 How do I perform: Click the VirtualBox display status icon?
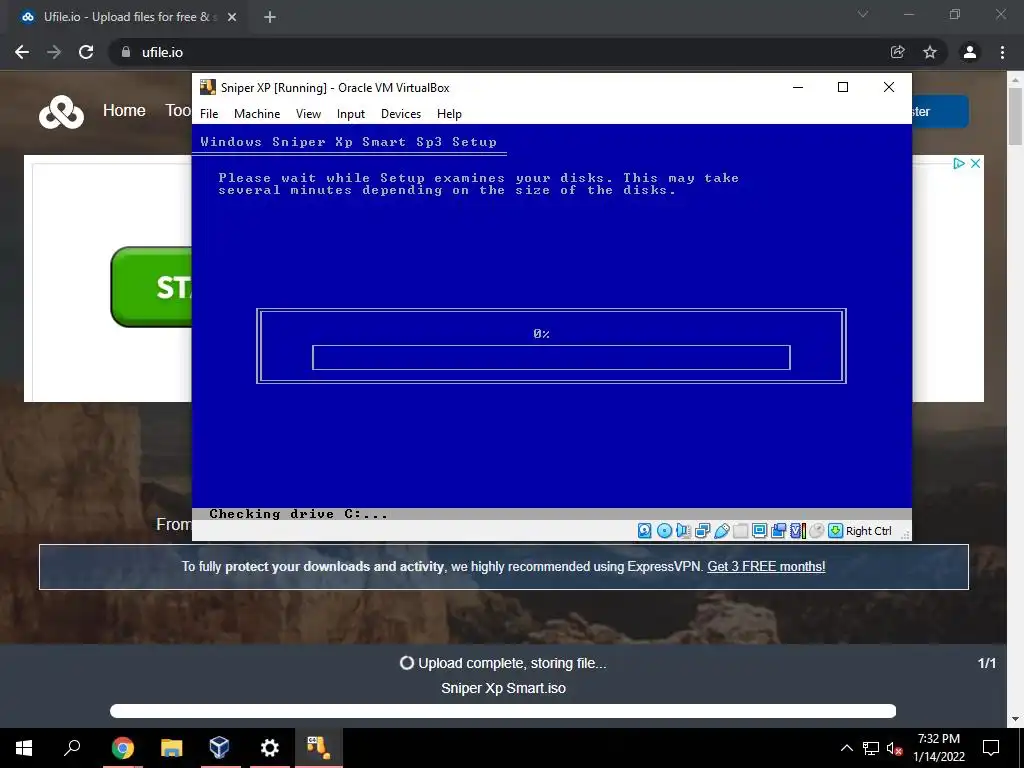pyautogui.click(x=760, y=531)
